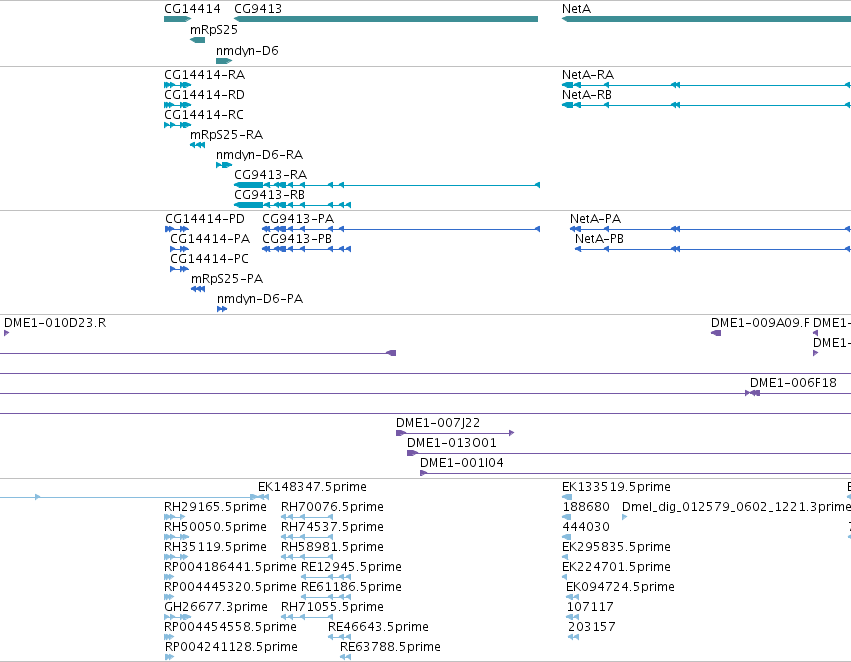Select the NetA-RA transcript label

(x=588, y=75)
